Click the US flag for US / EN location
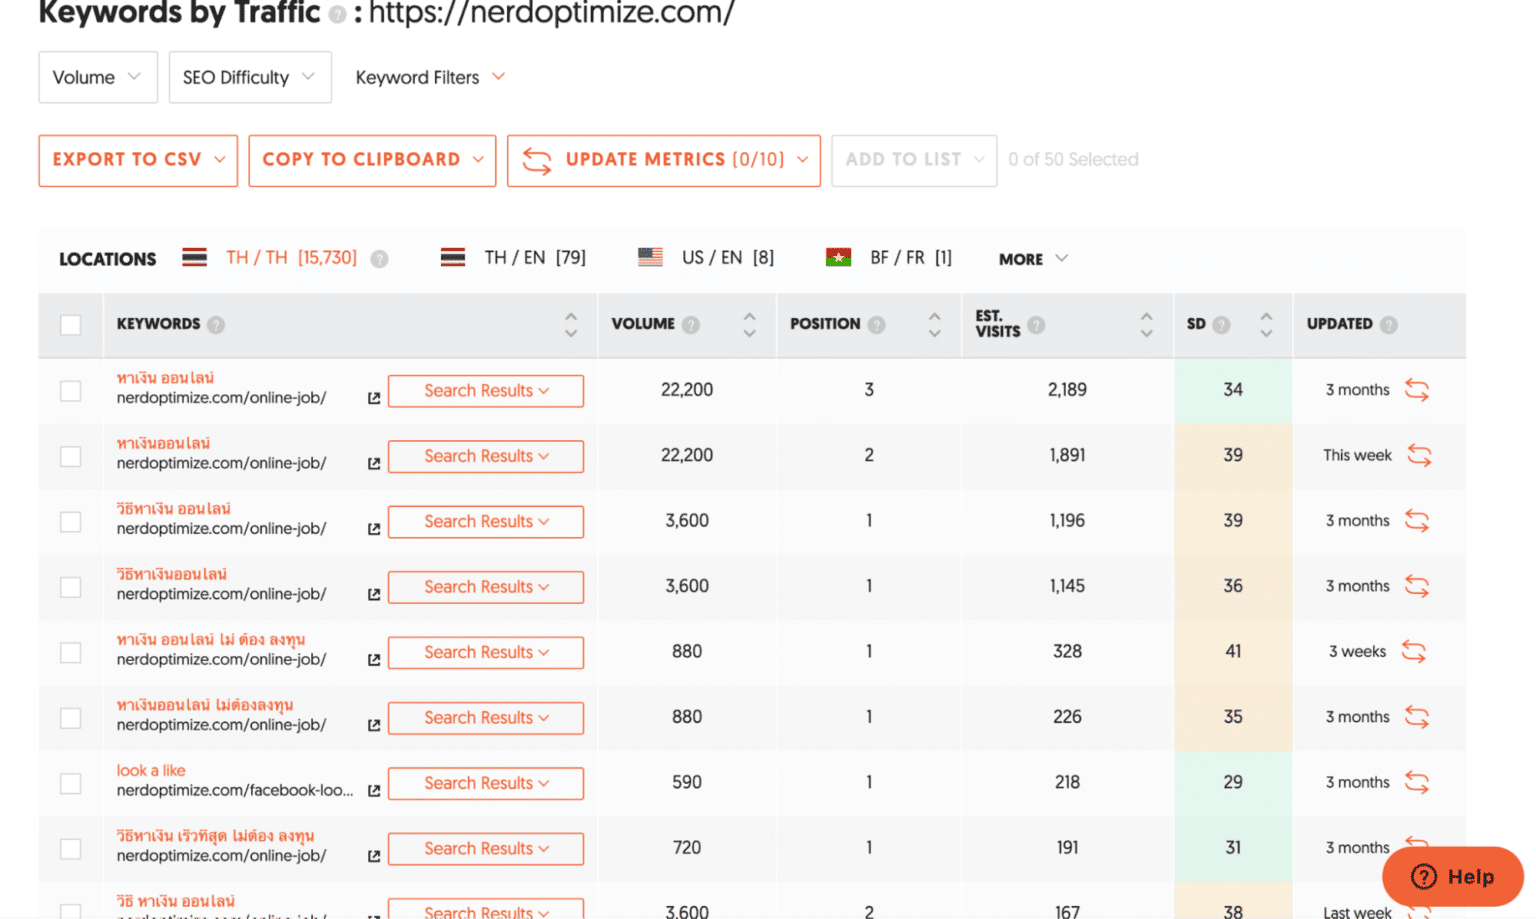Screen dimensions: 1536x919 650,257
